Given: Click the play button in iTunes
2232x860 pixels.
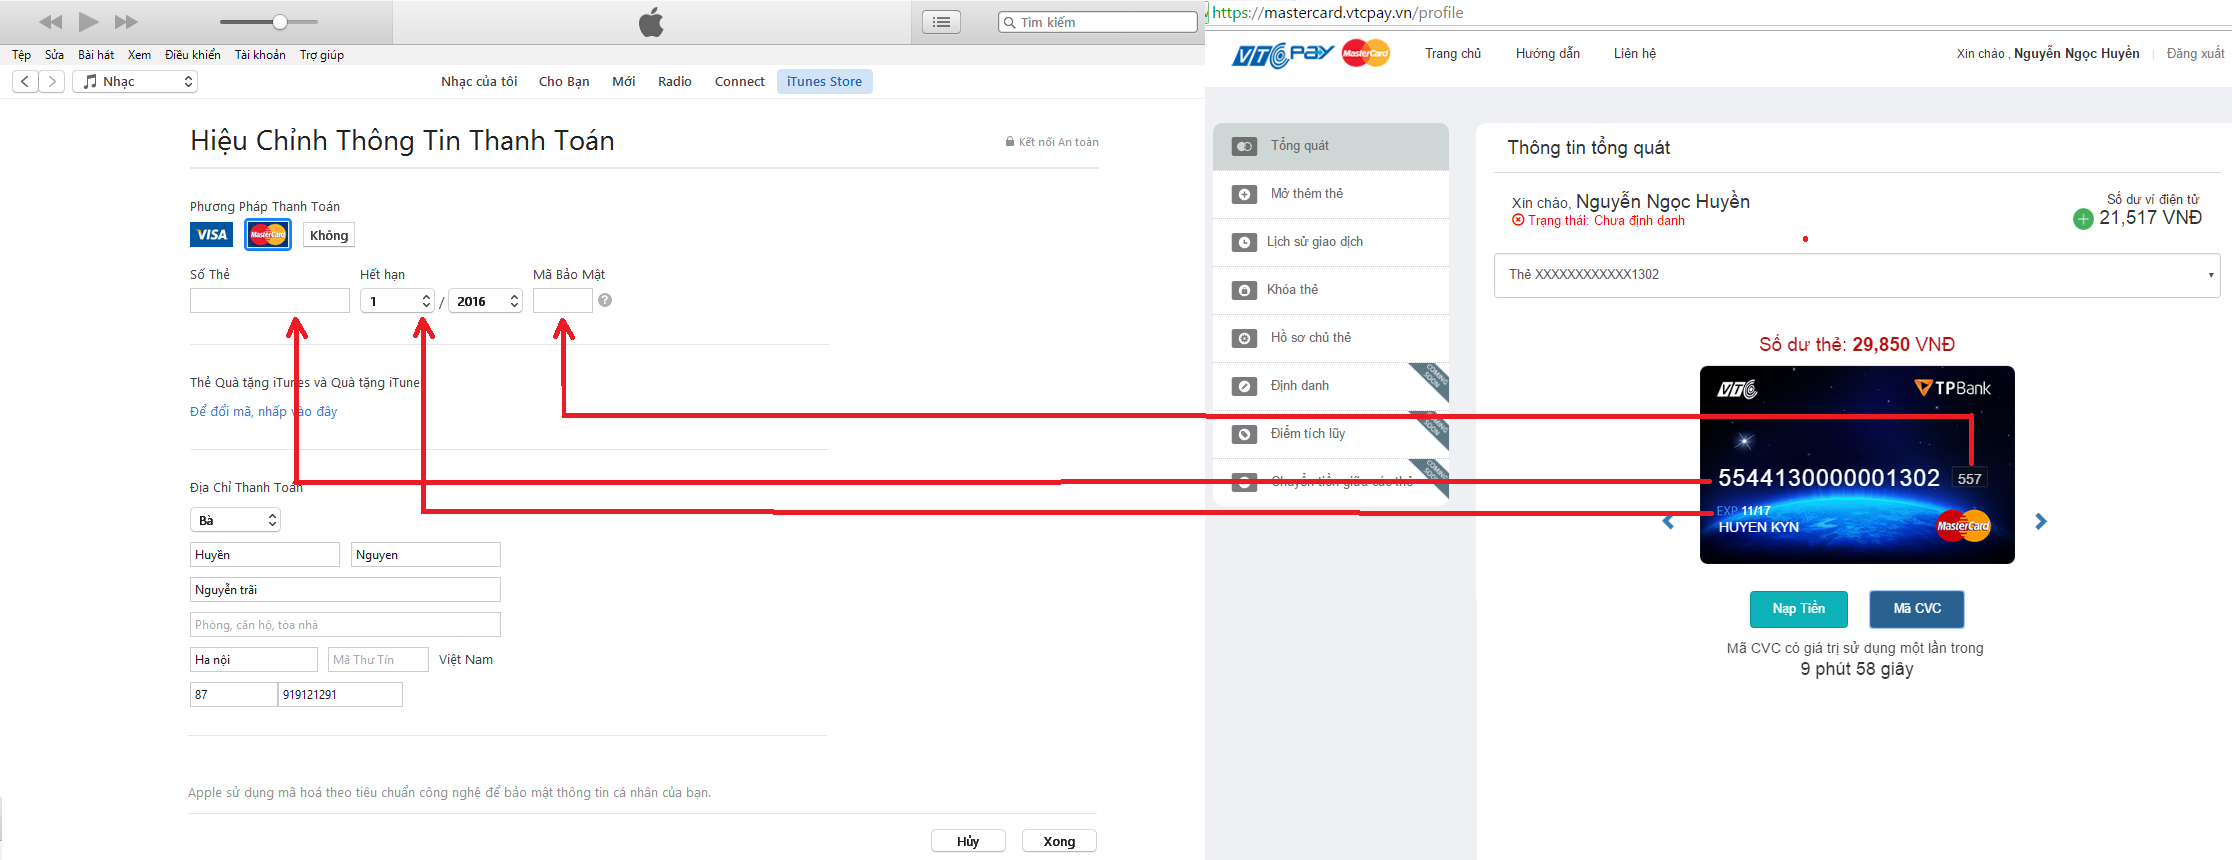Looking at the screenshot, I should pyautogui.click(x=88, y=21).
